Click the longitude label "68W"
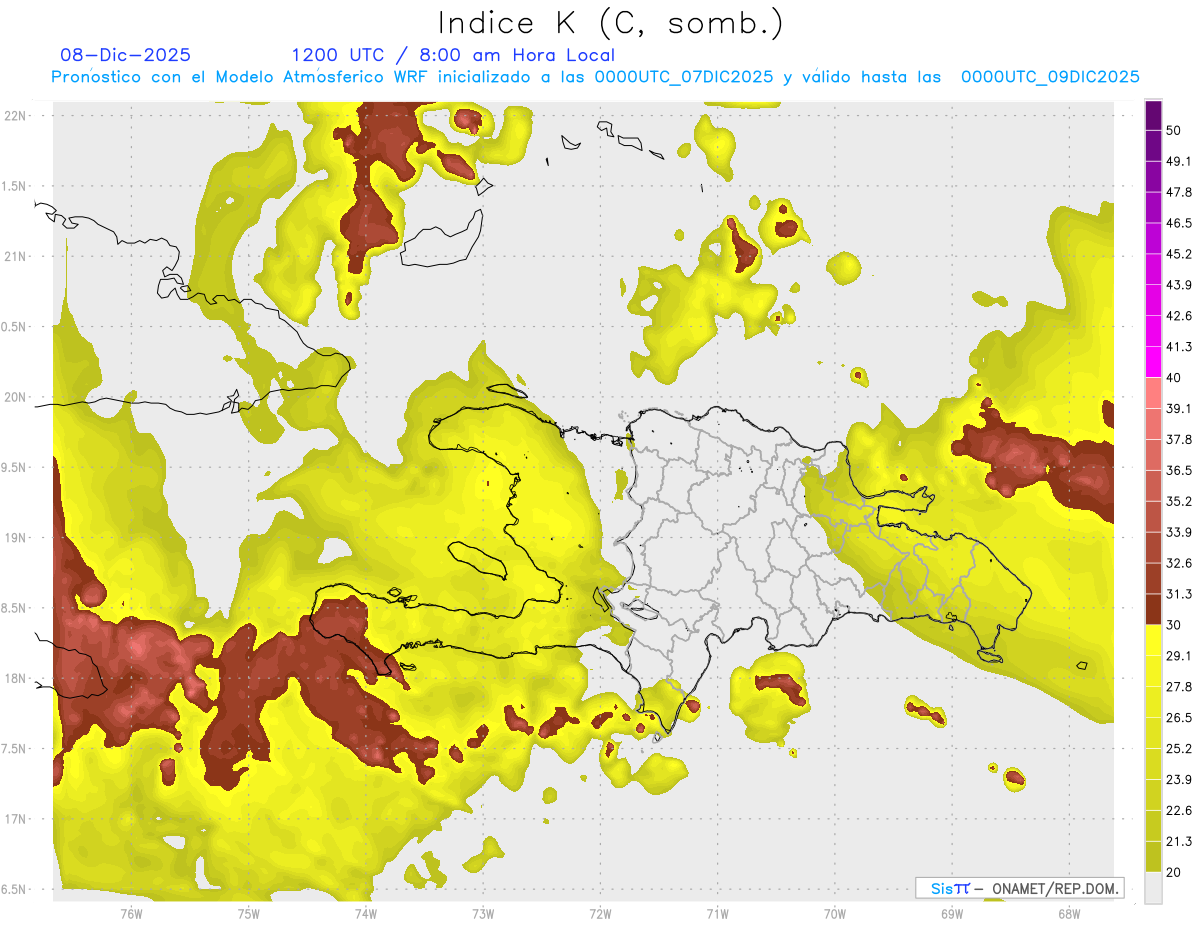This screenshot has width=1200, height=927. click(1068, 912)
